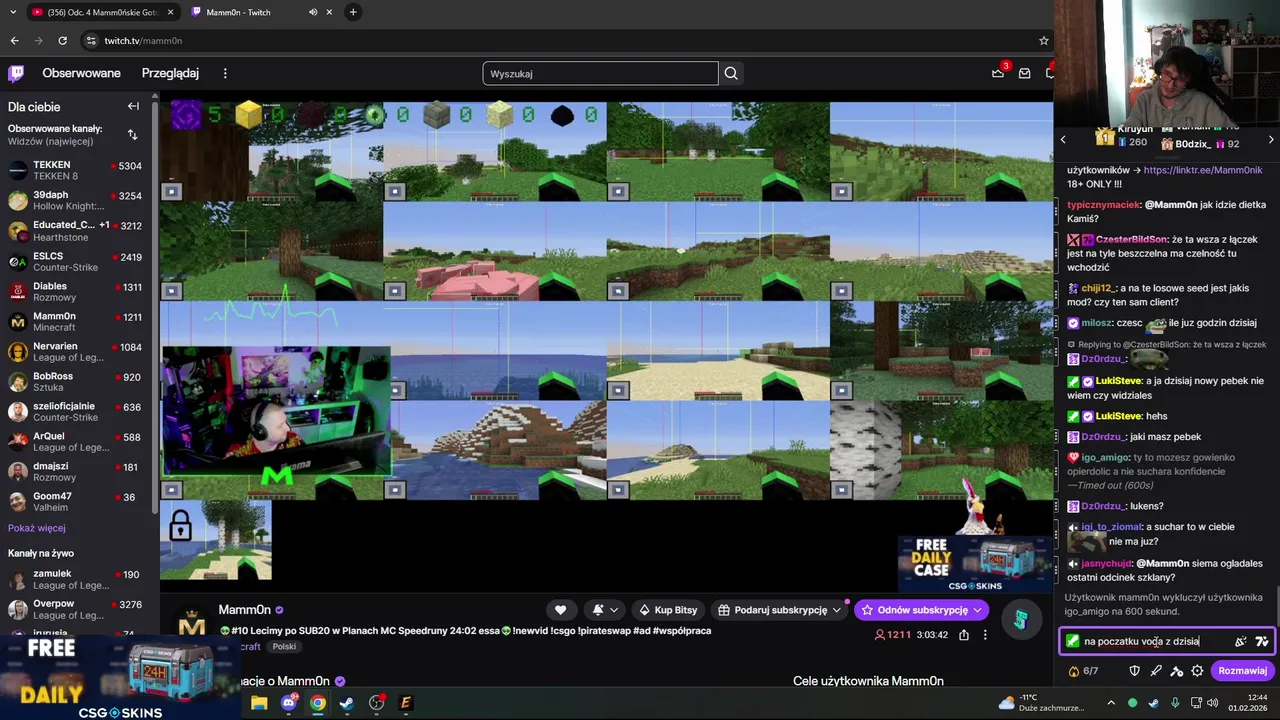This screenshot has width=1280, height=720.
Task: Toggle microphone icon in system tray
Action: pos(1174,702)
